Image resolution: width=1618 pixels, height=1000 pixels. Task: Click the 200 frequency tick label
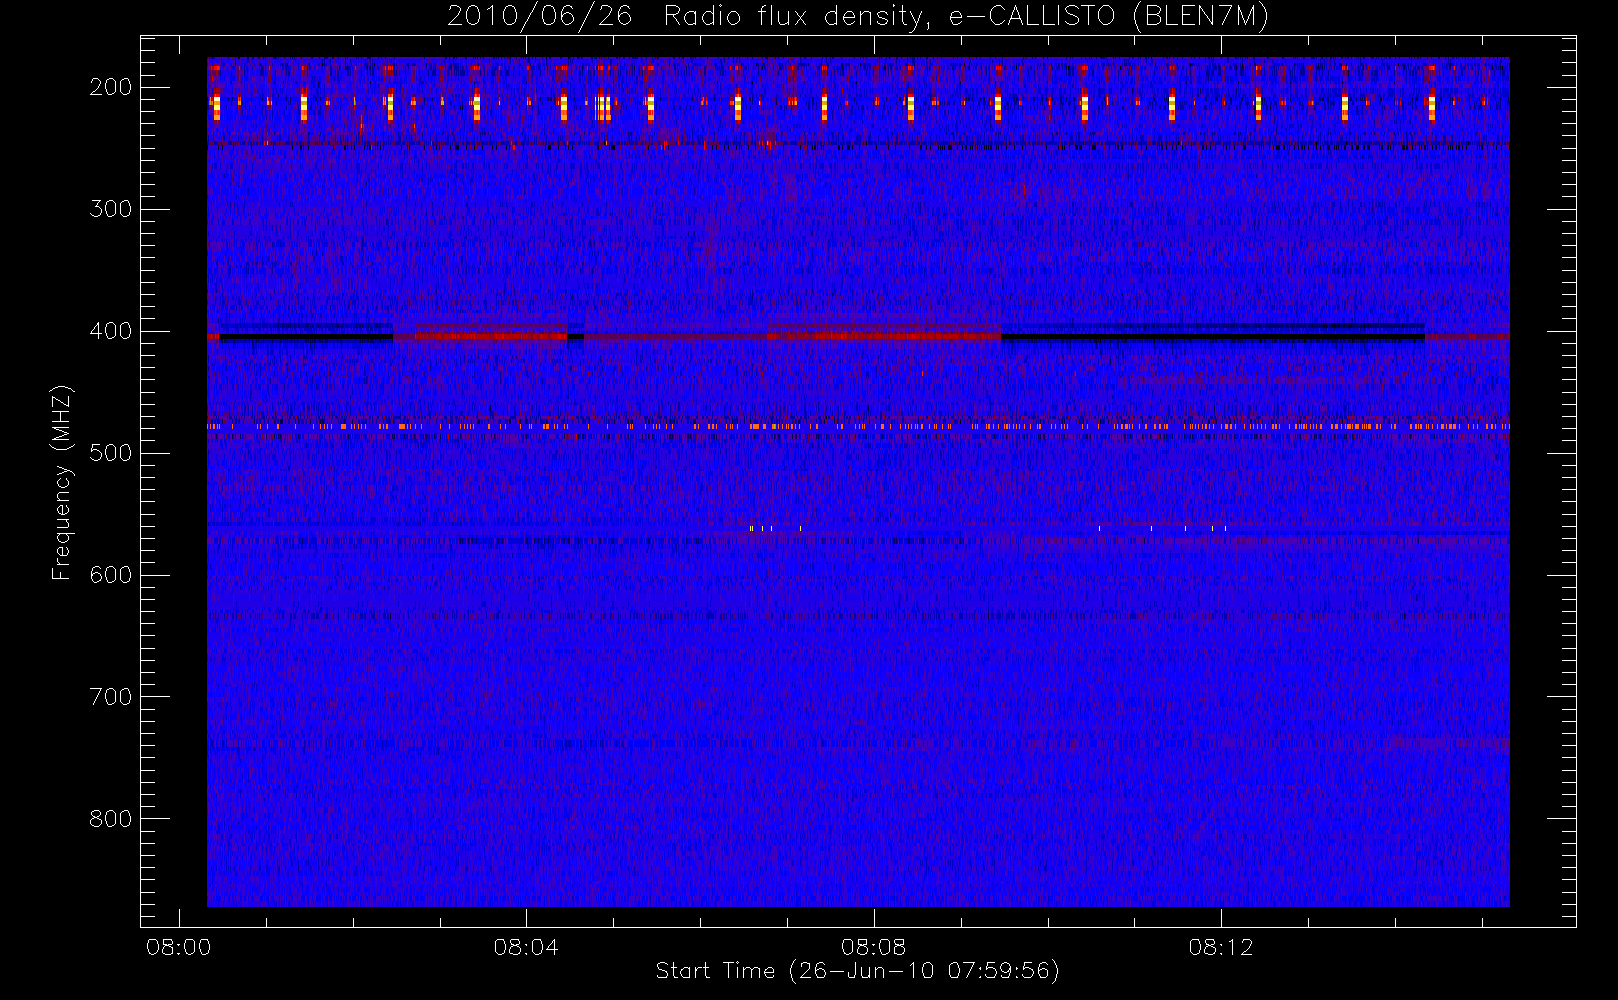(x=111, y=87)
